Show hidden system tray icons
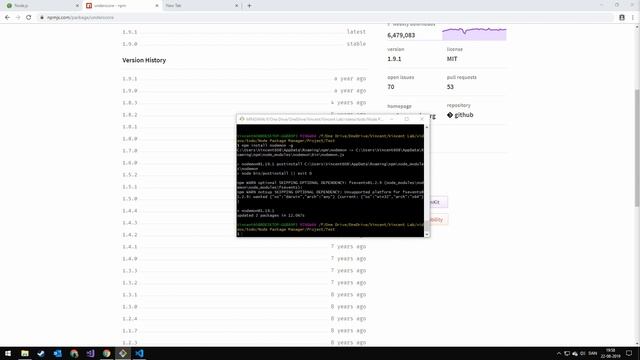The height and width of the screenshot is (360, 640). pyautogui.click(x=559, y=353)
